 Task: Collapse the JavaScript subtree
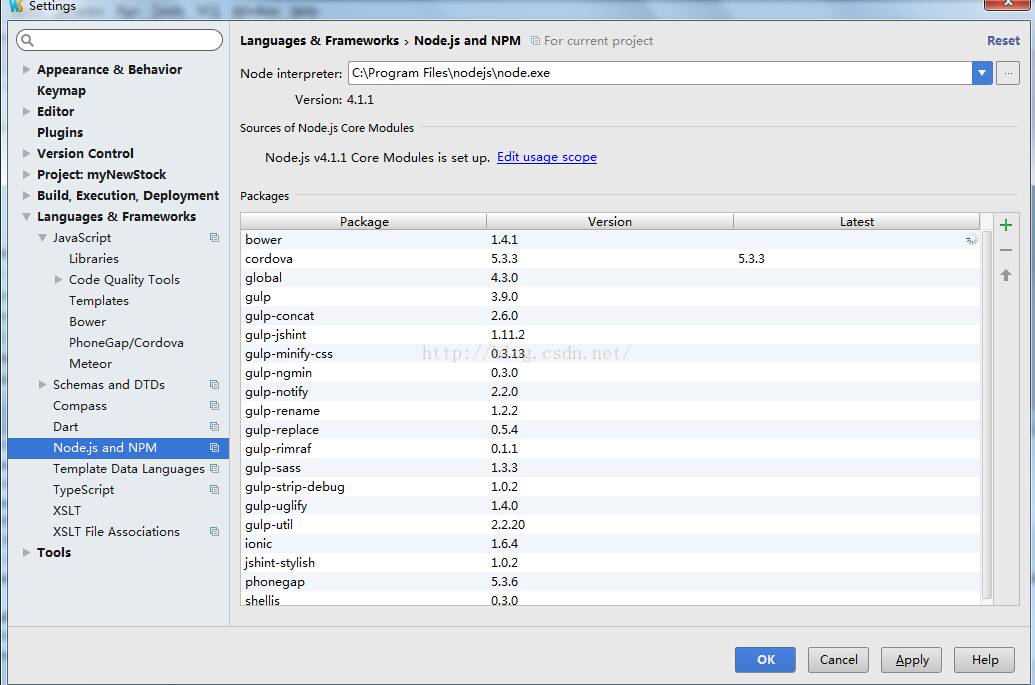[x=42, y=238]
